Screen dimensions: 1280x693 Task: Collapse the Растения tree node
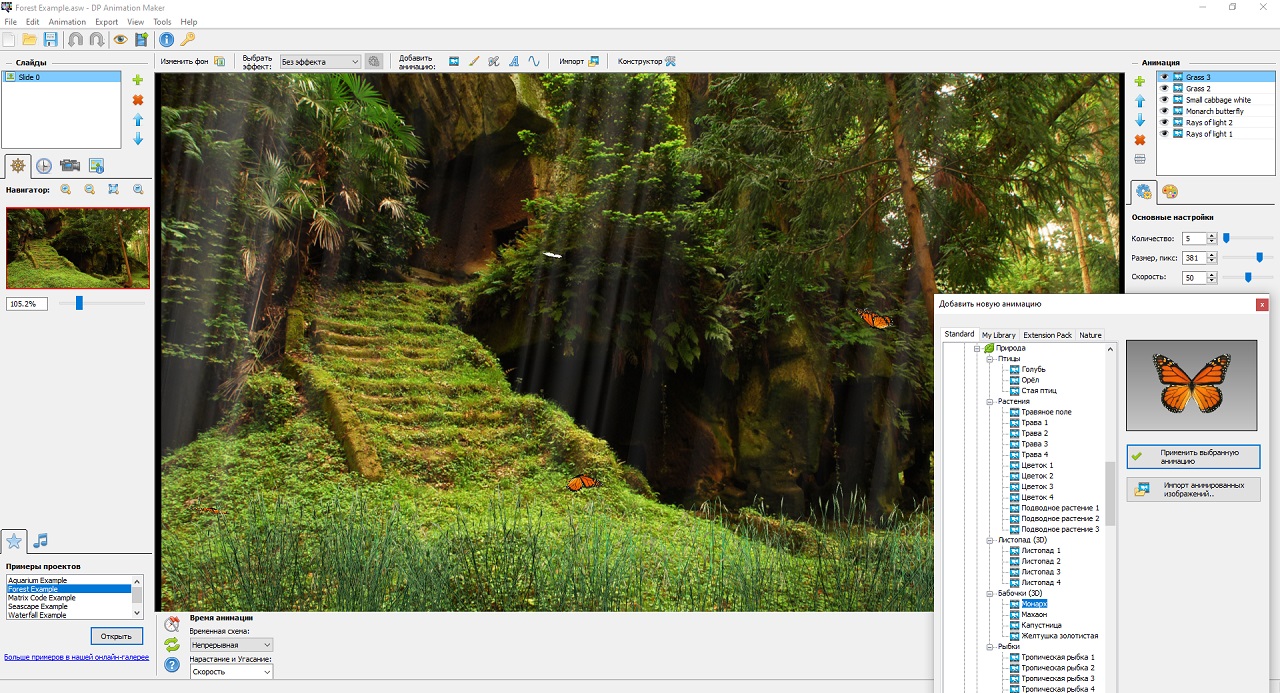[987, 402]
